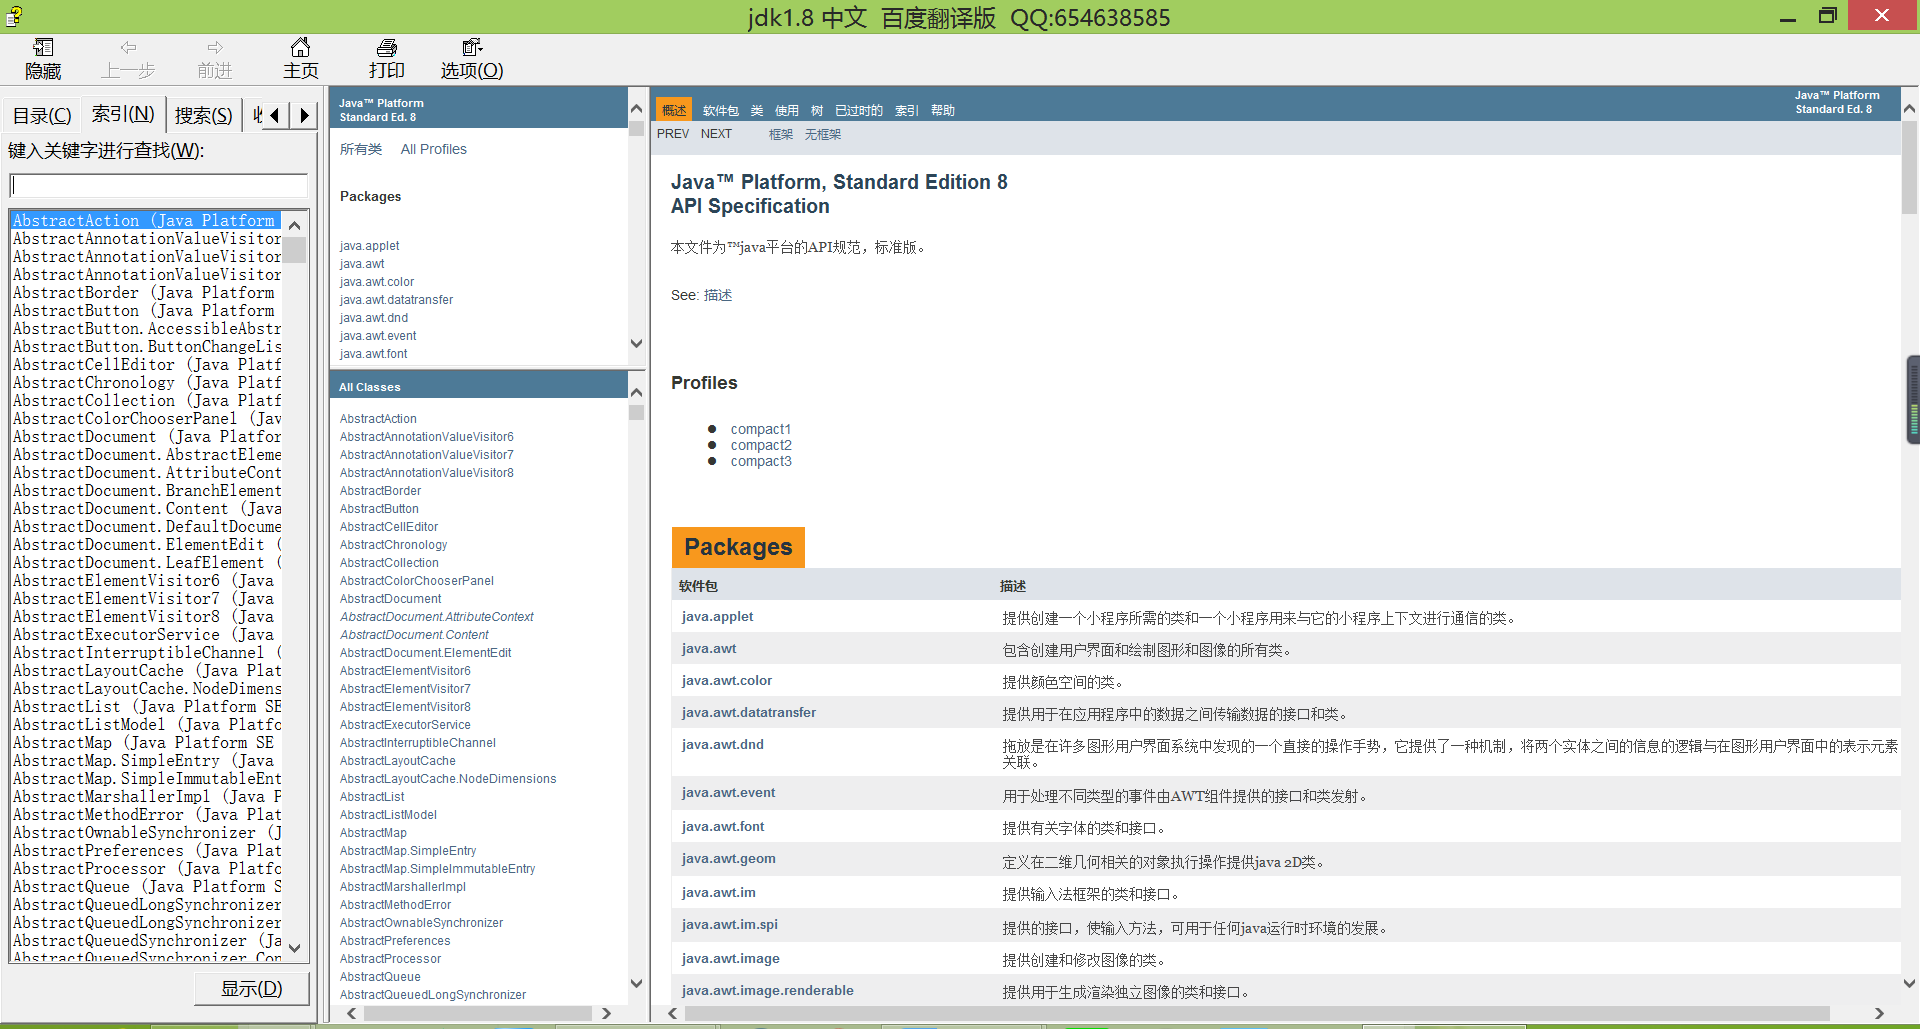Image resolution: width=1920 pixels, height=1029 pixels.
Task: Select AbstractCollection index entry
Action: click(x=146, y=400)
